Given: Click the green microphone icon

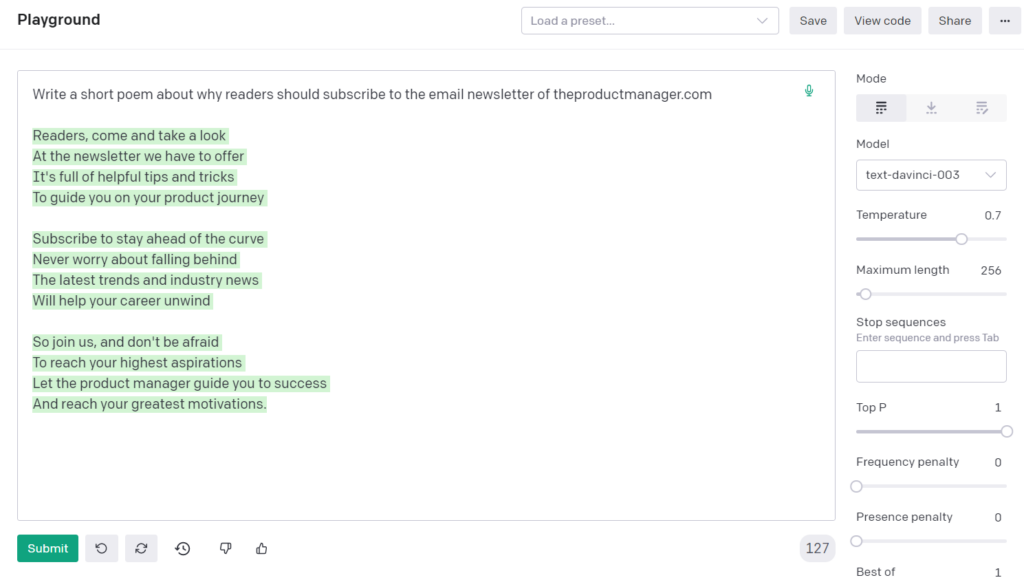Looking at the screenshot, I should click(x=808, y=91).
